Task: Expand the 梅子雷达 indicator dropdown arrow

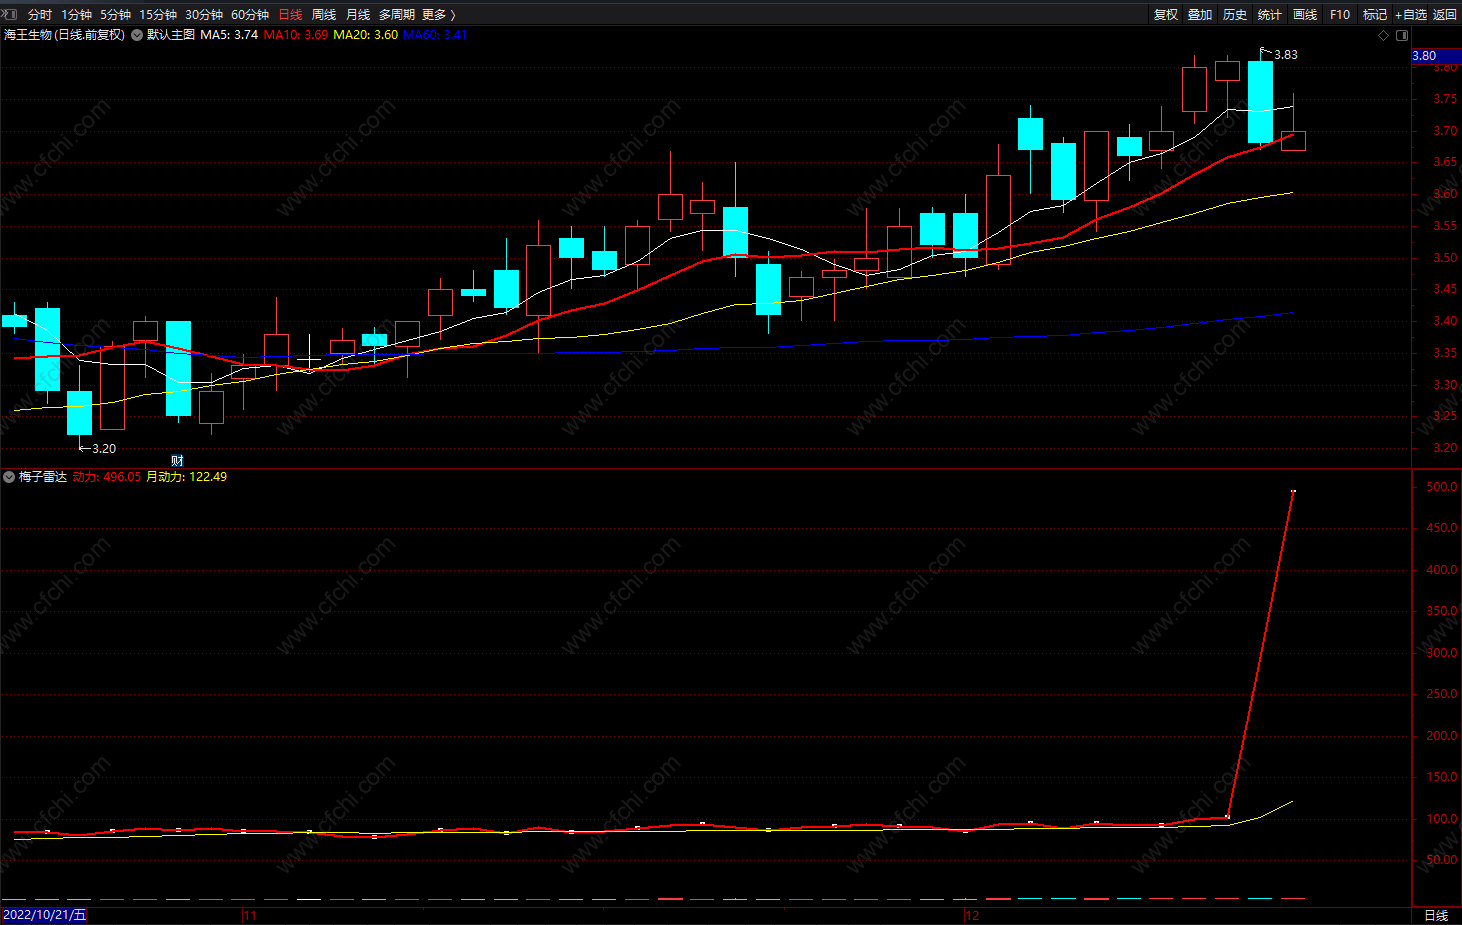Action: point(9,477)
